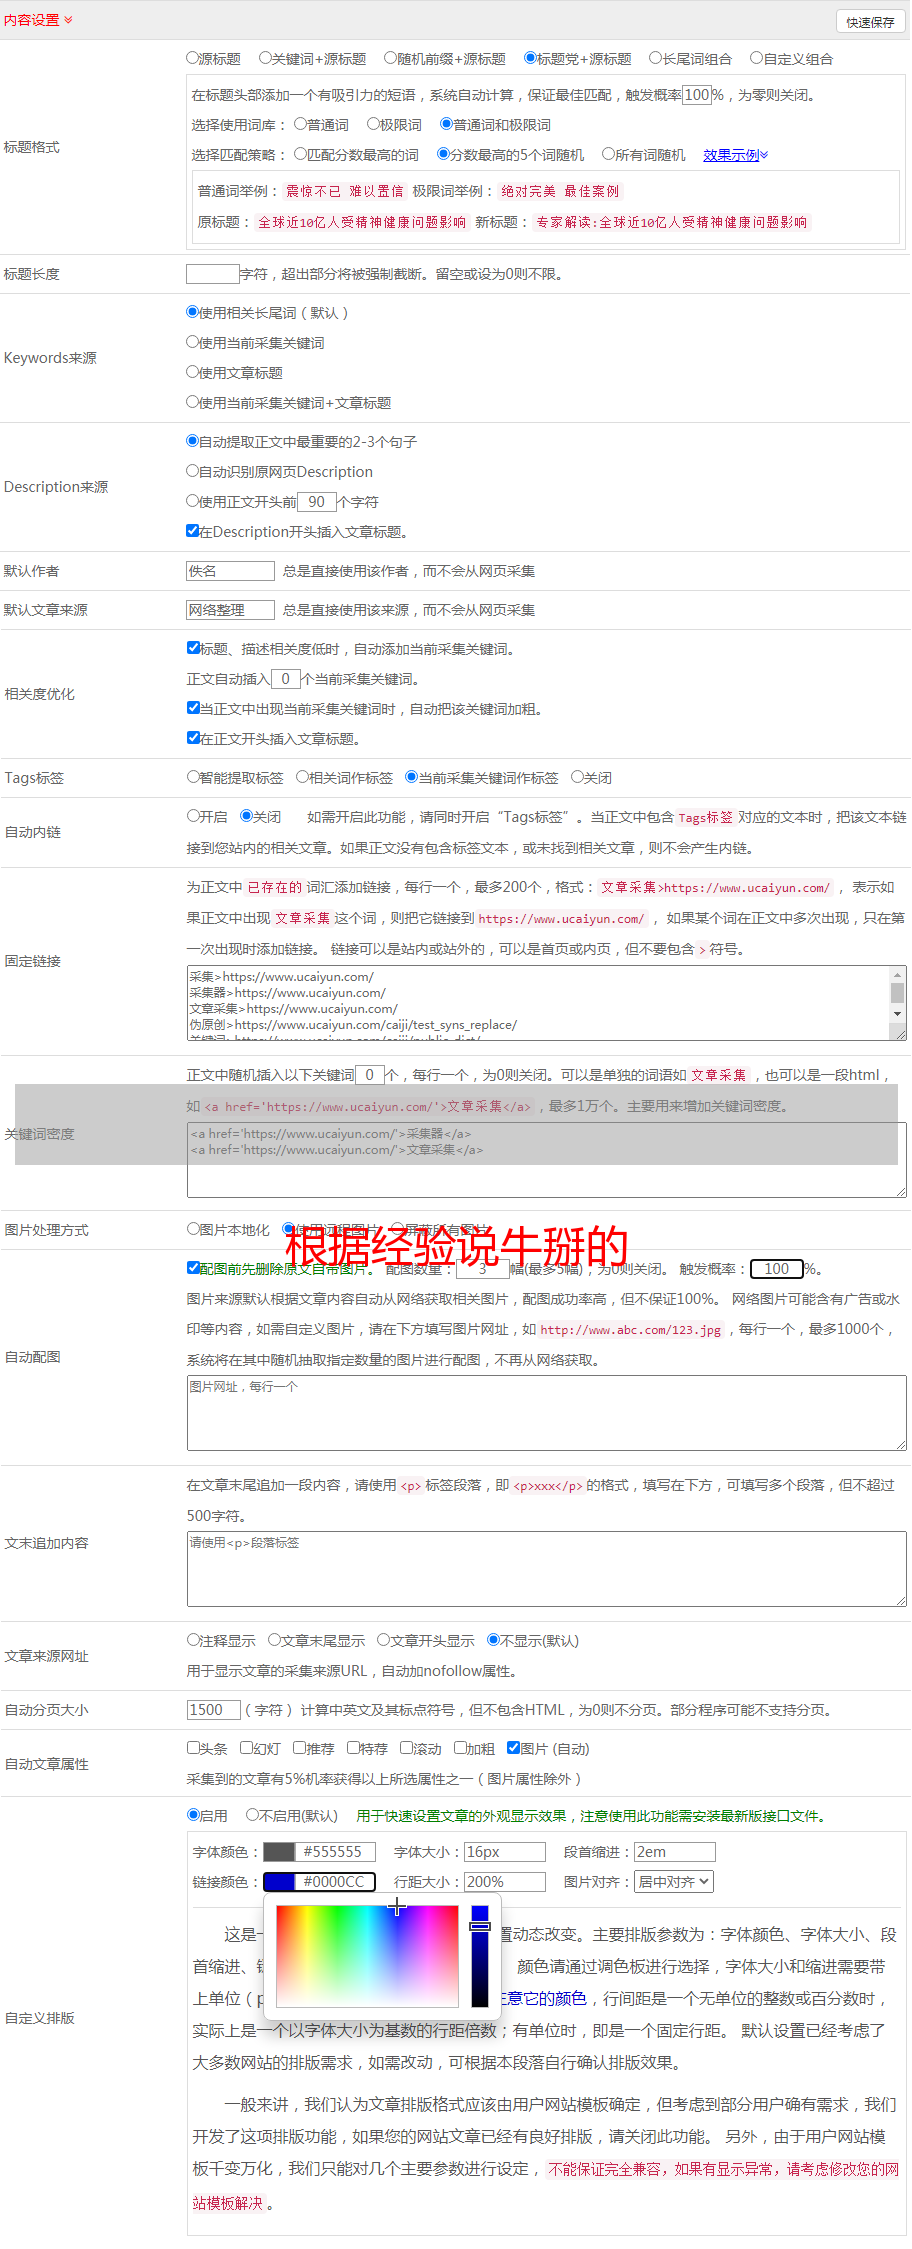
Task: Click the #0000CC link color field
Action: coord(335,1882)
